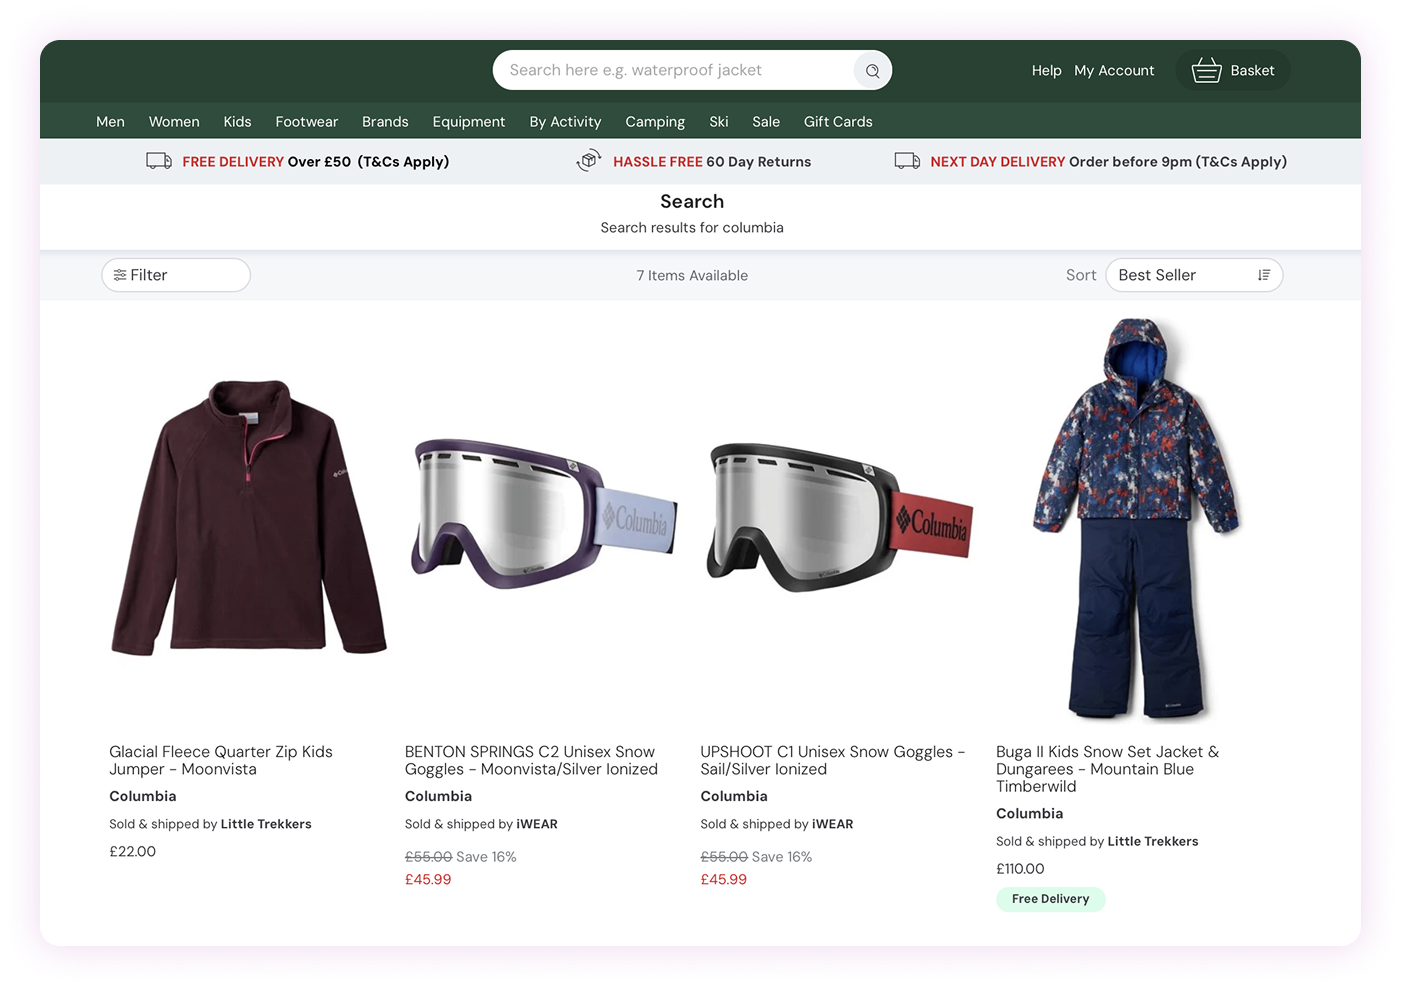Click the sort order icon in Best Seller
Image resolution: width=1401 pixels, height=986 pixels.
pyautogui.click(x=1263, y=275)
